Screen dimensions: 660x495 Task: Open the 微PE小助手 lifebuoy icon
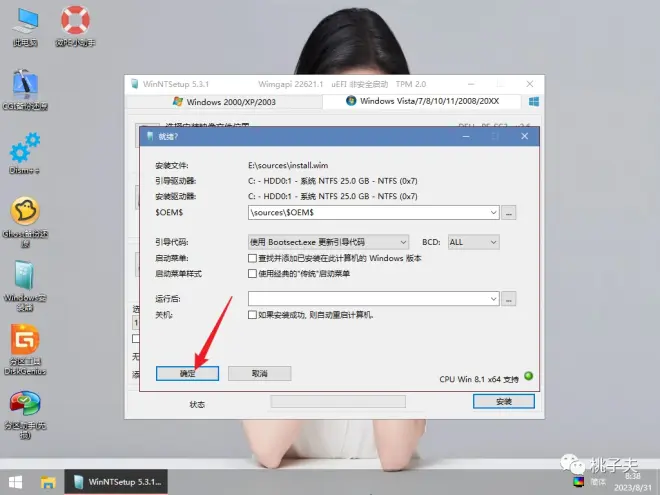coord(75,26)
